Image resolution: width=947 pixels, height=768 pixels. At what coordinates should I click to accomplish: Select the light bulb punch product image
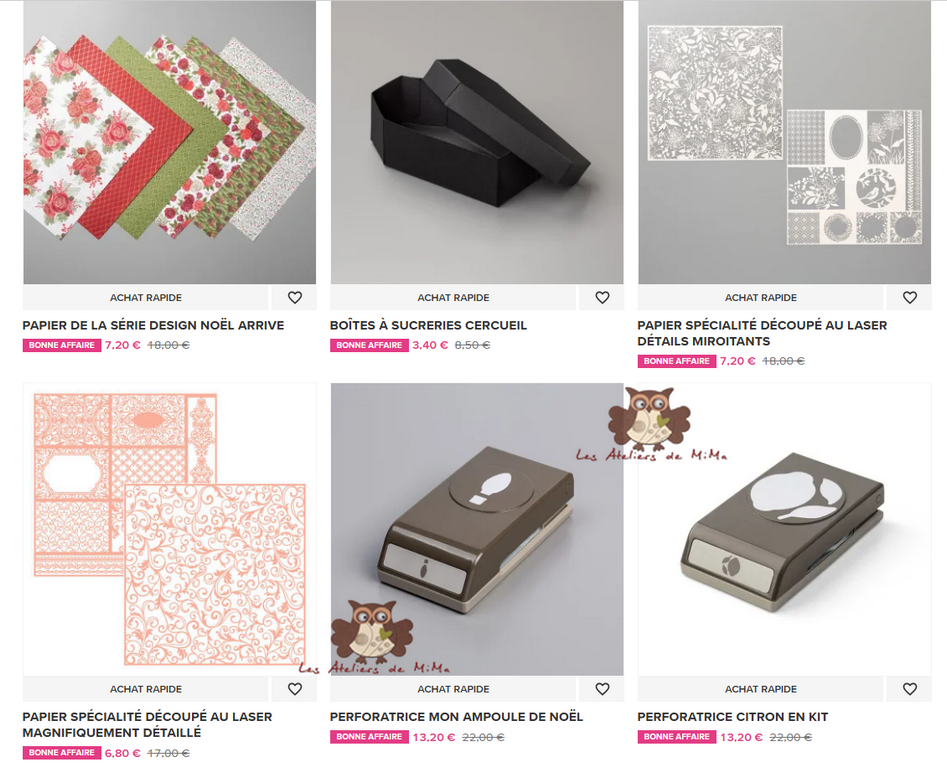tap(477, 529)
